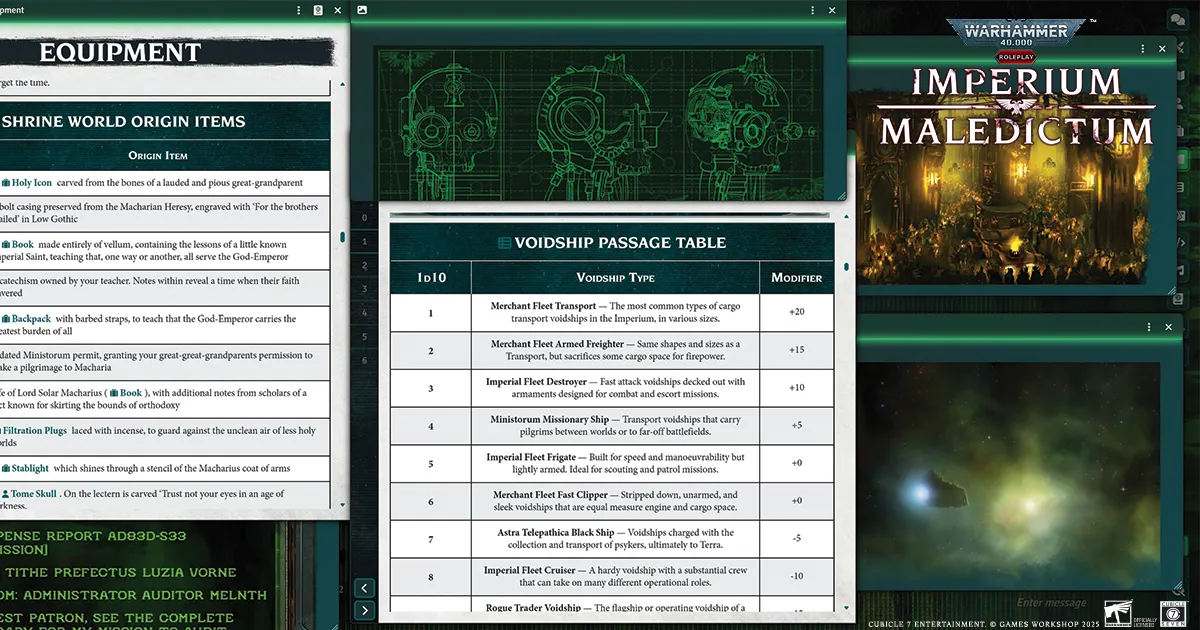This screenshot has width=1200, height=630.
Task: Open the Filtration Plugs item link
Action: (x=34, y=431)
